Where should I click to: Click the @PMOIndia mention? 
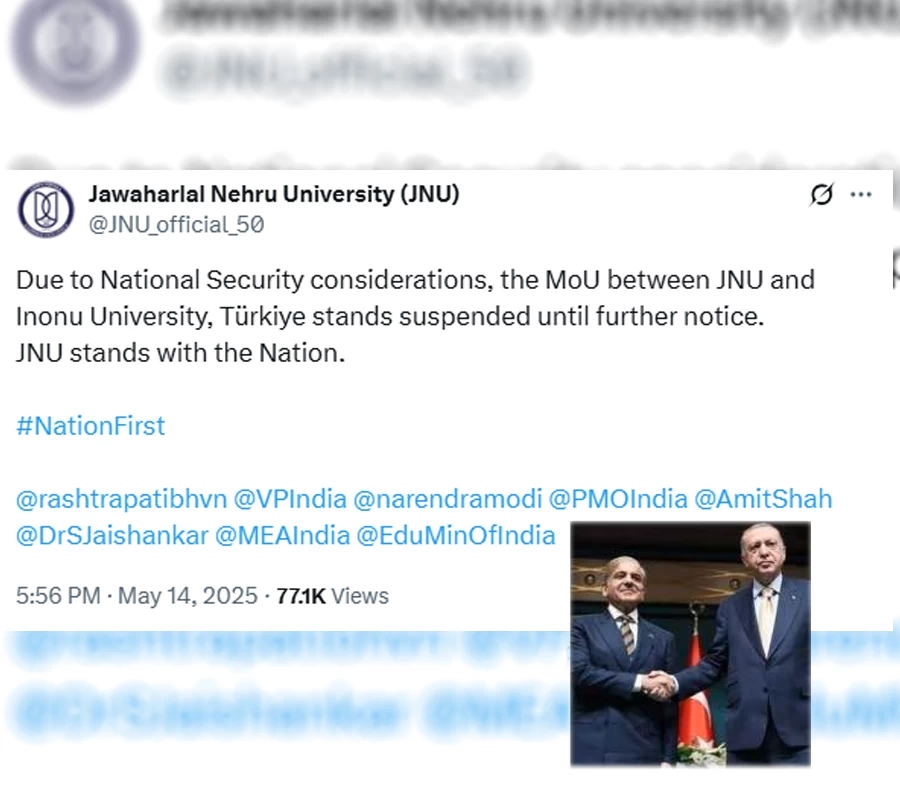coord(618,499)
